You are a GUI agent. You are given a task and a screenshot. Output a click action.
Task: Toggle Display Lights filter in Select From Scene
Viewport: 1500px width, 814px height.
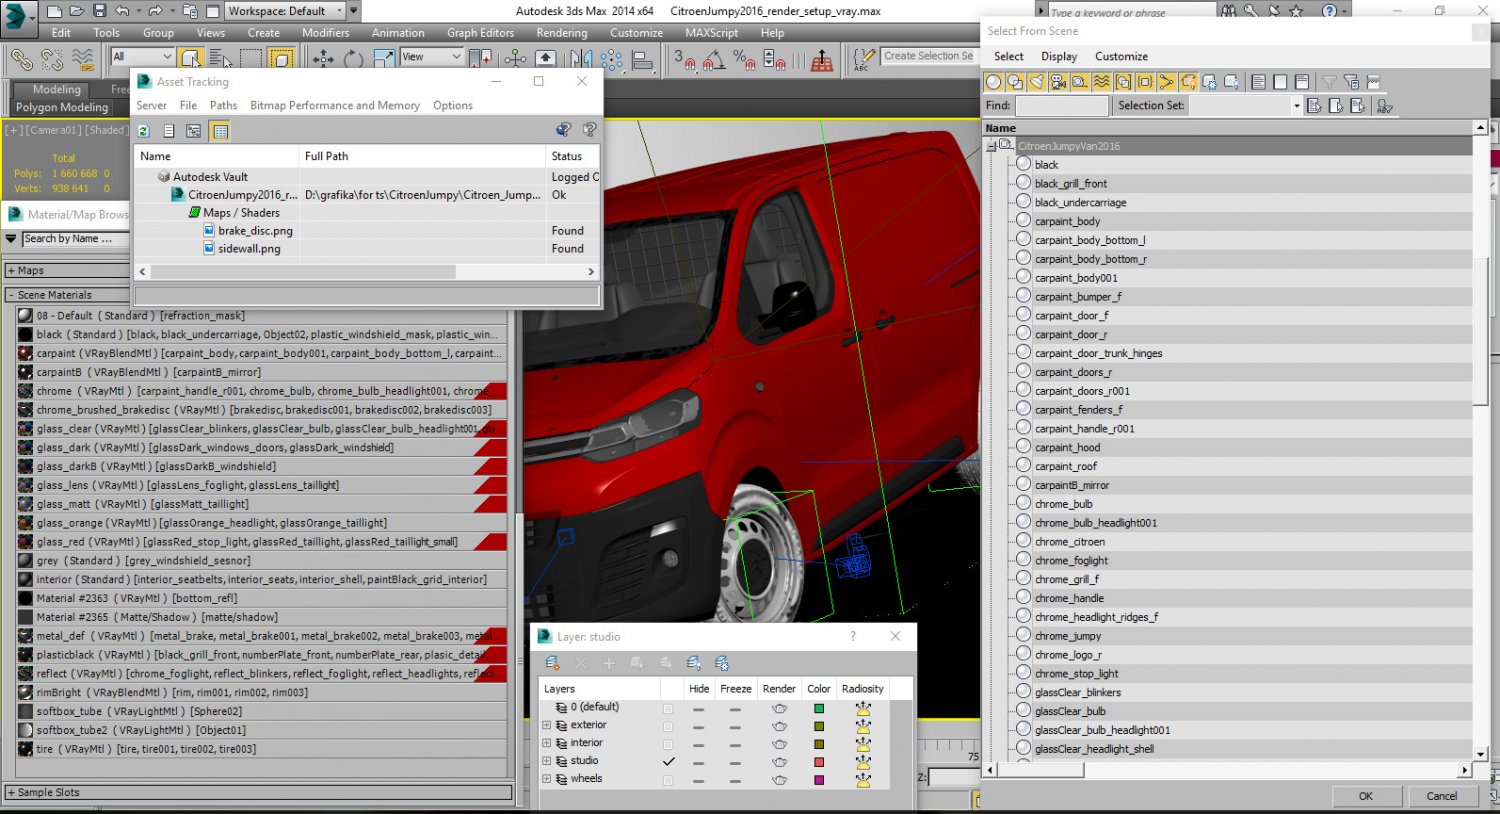click(x=1037, y=82)
